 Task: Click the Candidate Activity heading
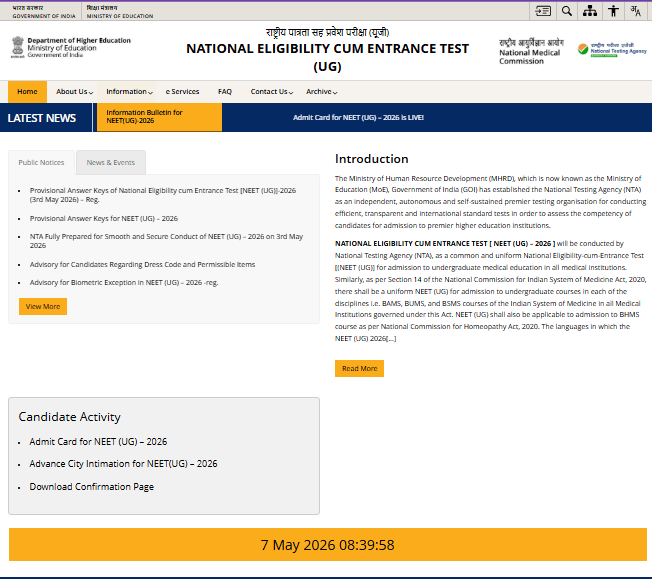pyautogui.click(x=69, y=417)
